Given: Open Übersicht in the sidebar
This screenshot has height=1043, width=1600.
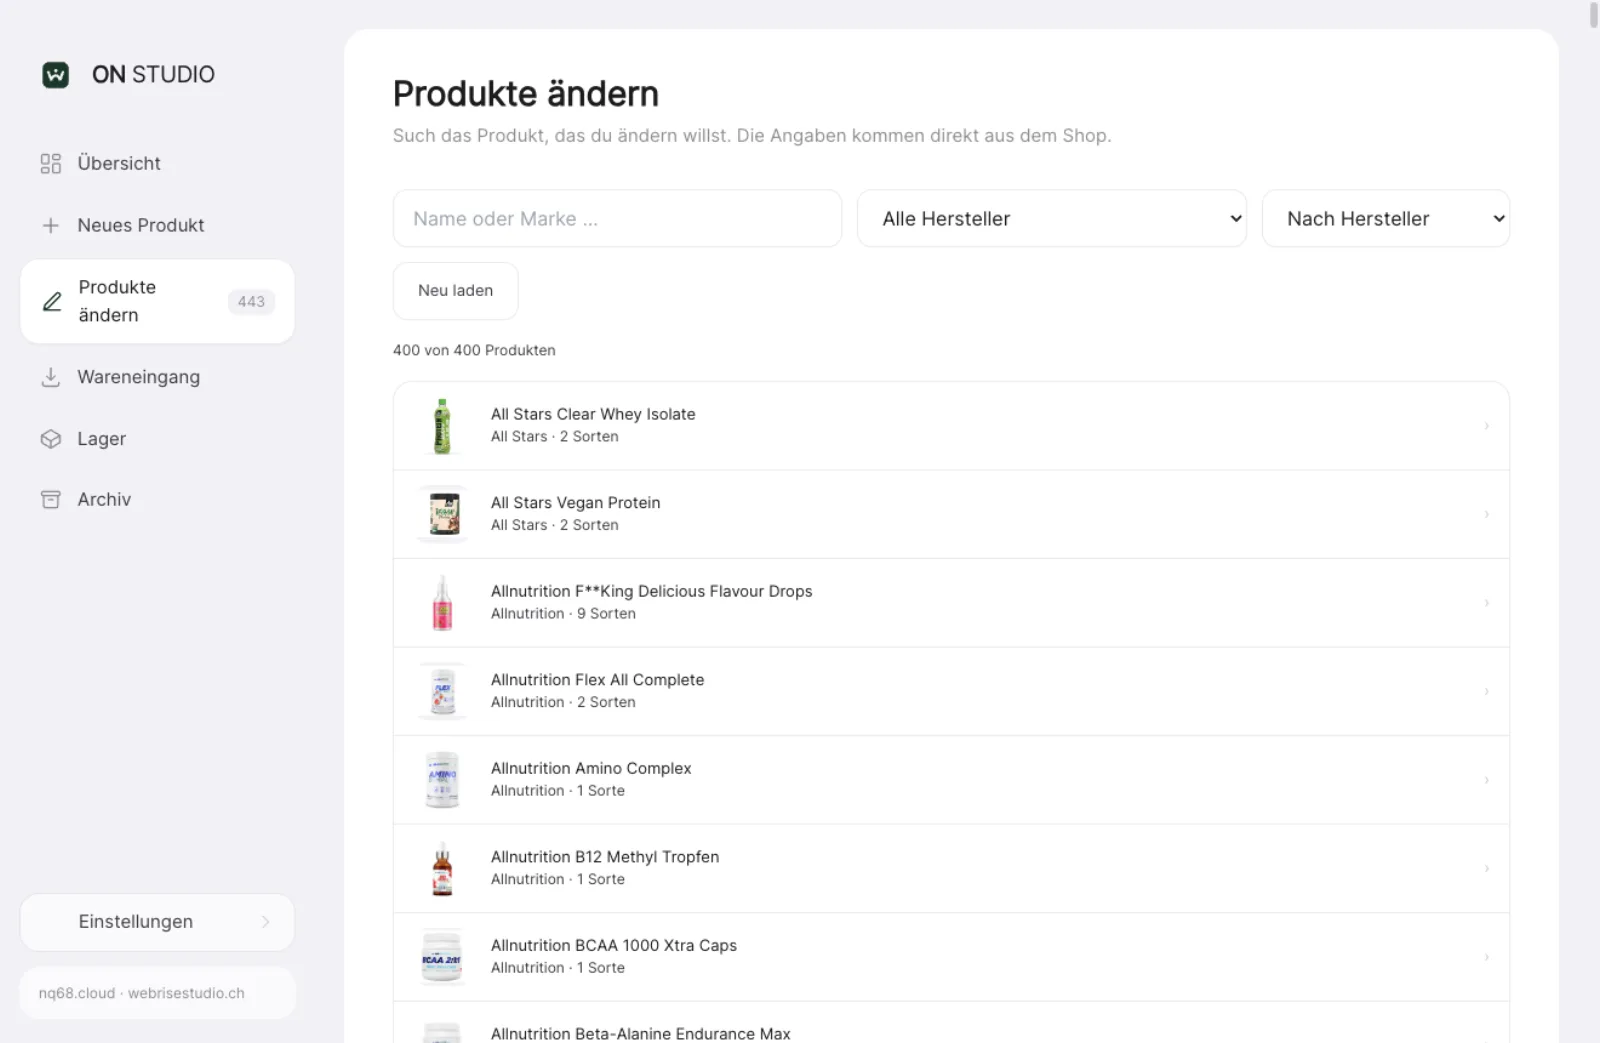Looking at the screenshot, I should [157, 164].
